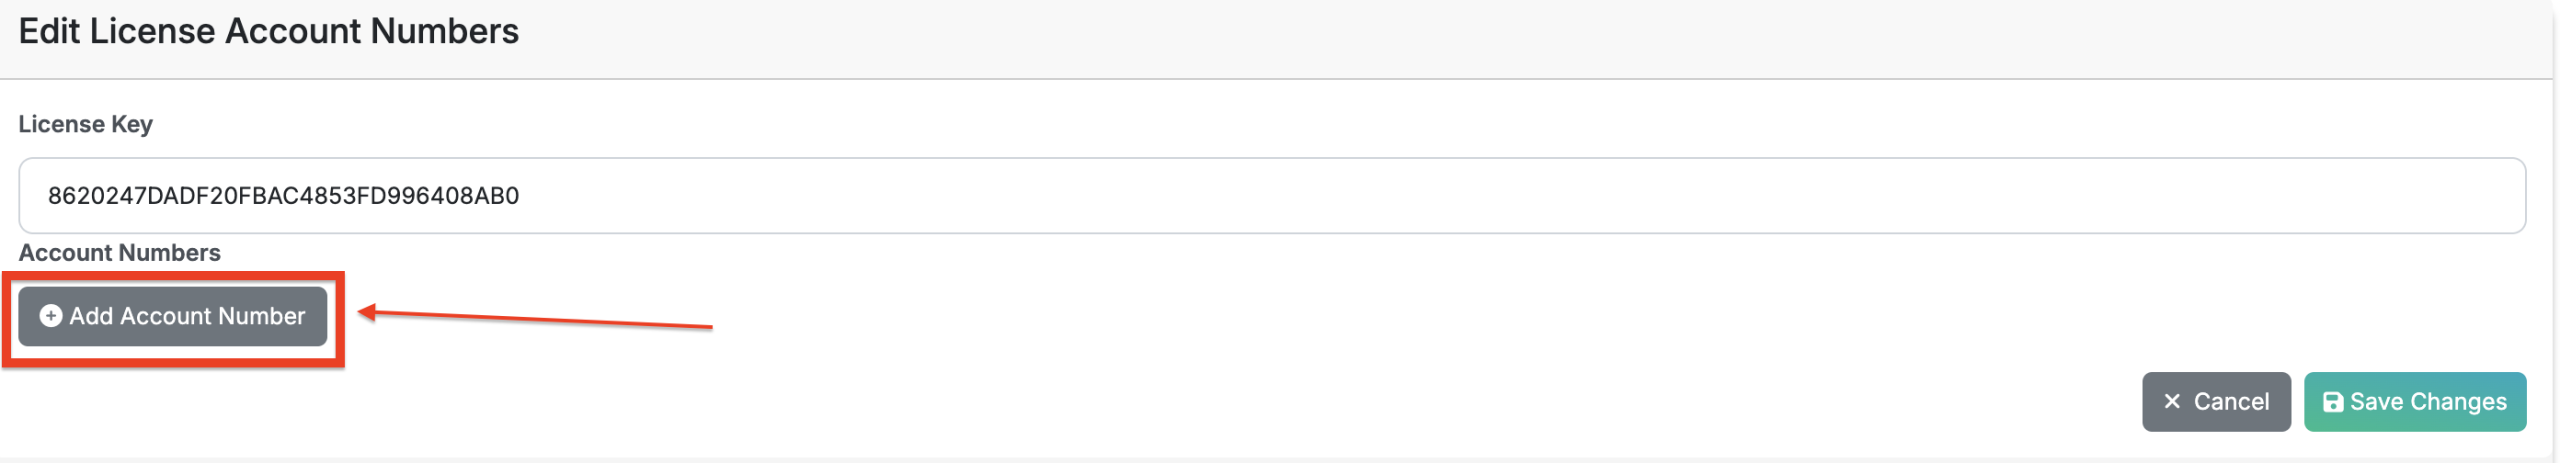Viewport: 2560px width, 463px height.
Task: Select the green button beside Cancel
Action: coord(2414,402)
